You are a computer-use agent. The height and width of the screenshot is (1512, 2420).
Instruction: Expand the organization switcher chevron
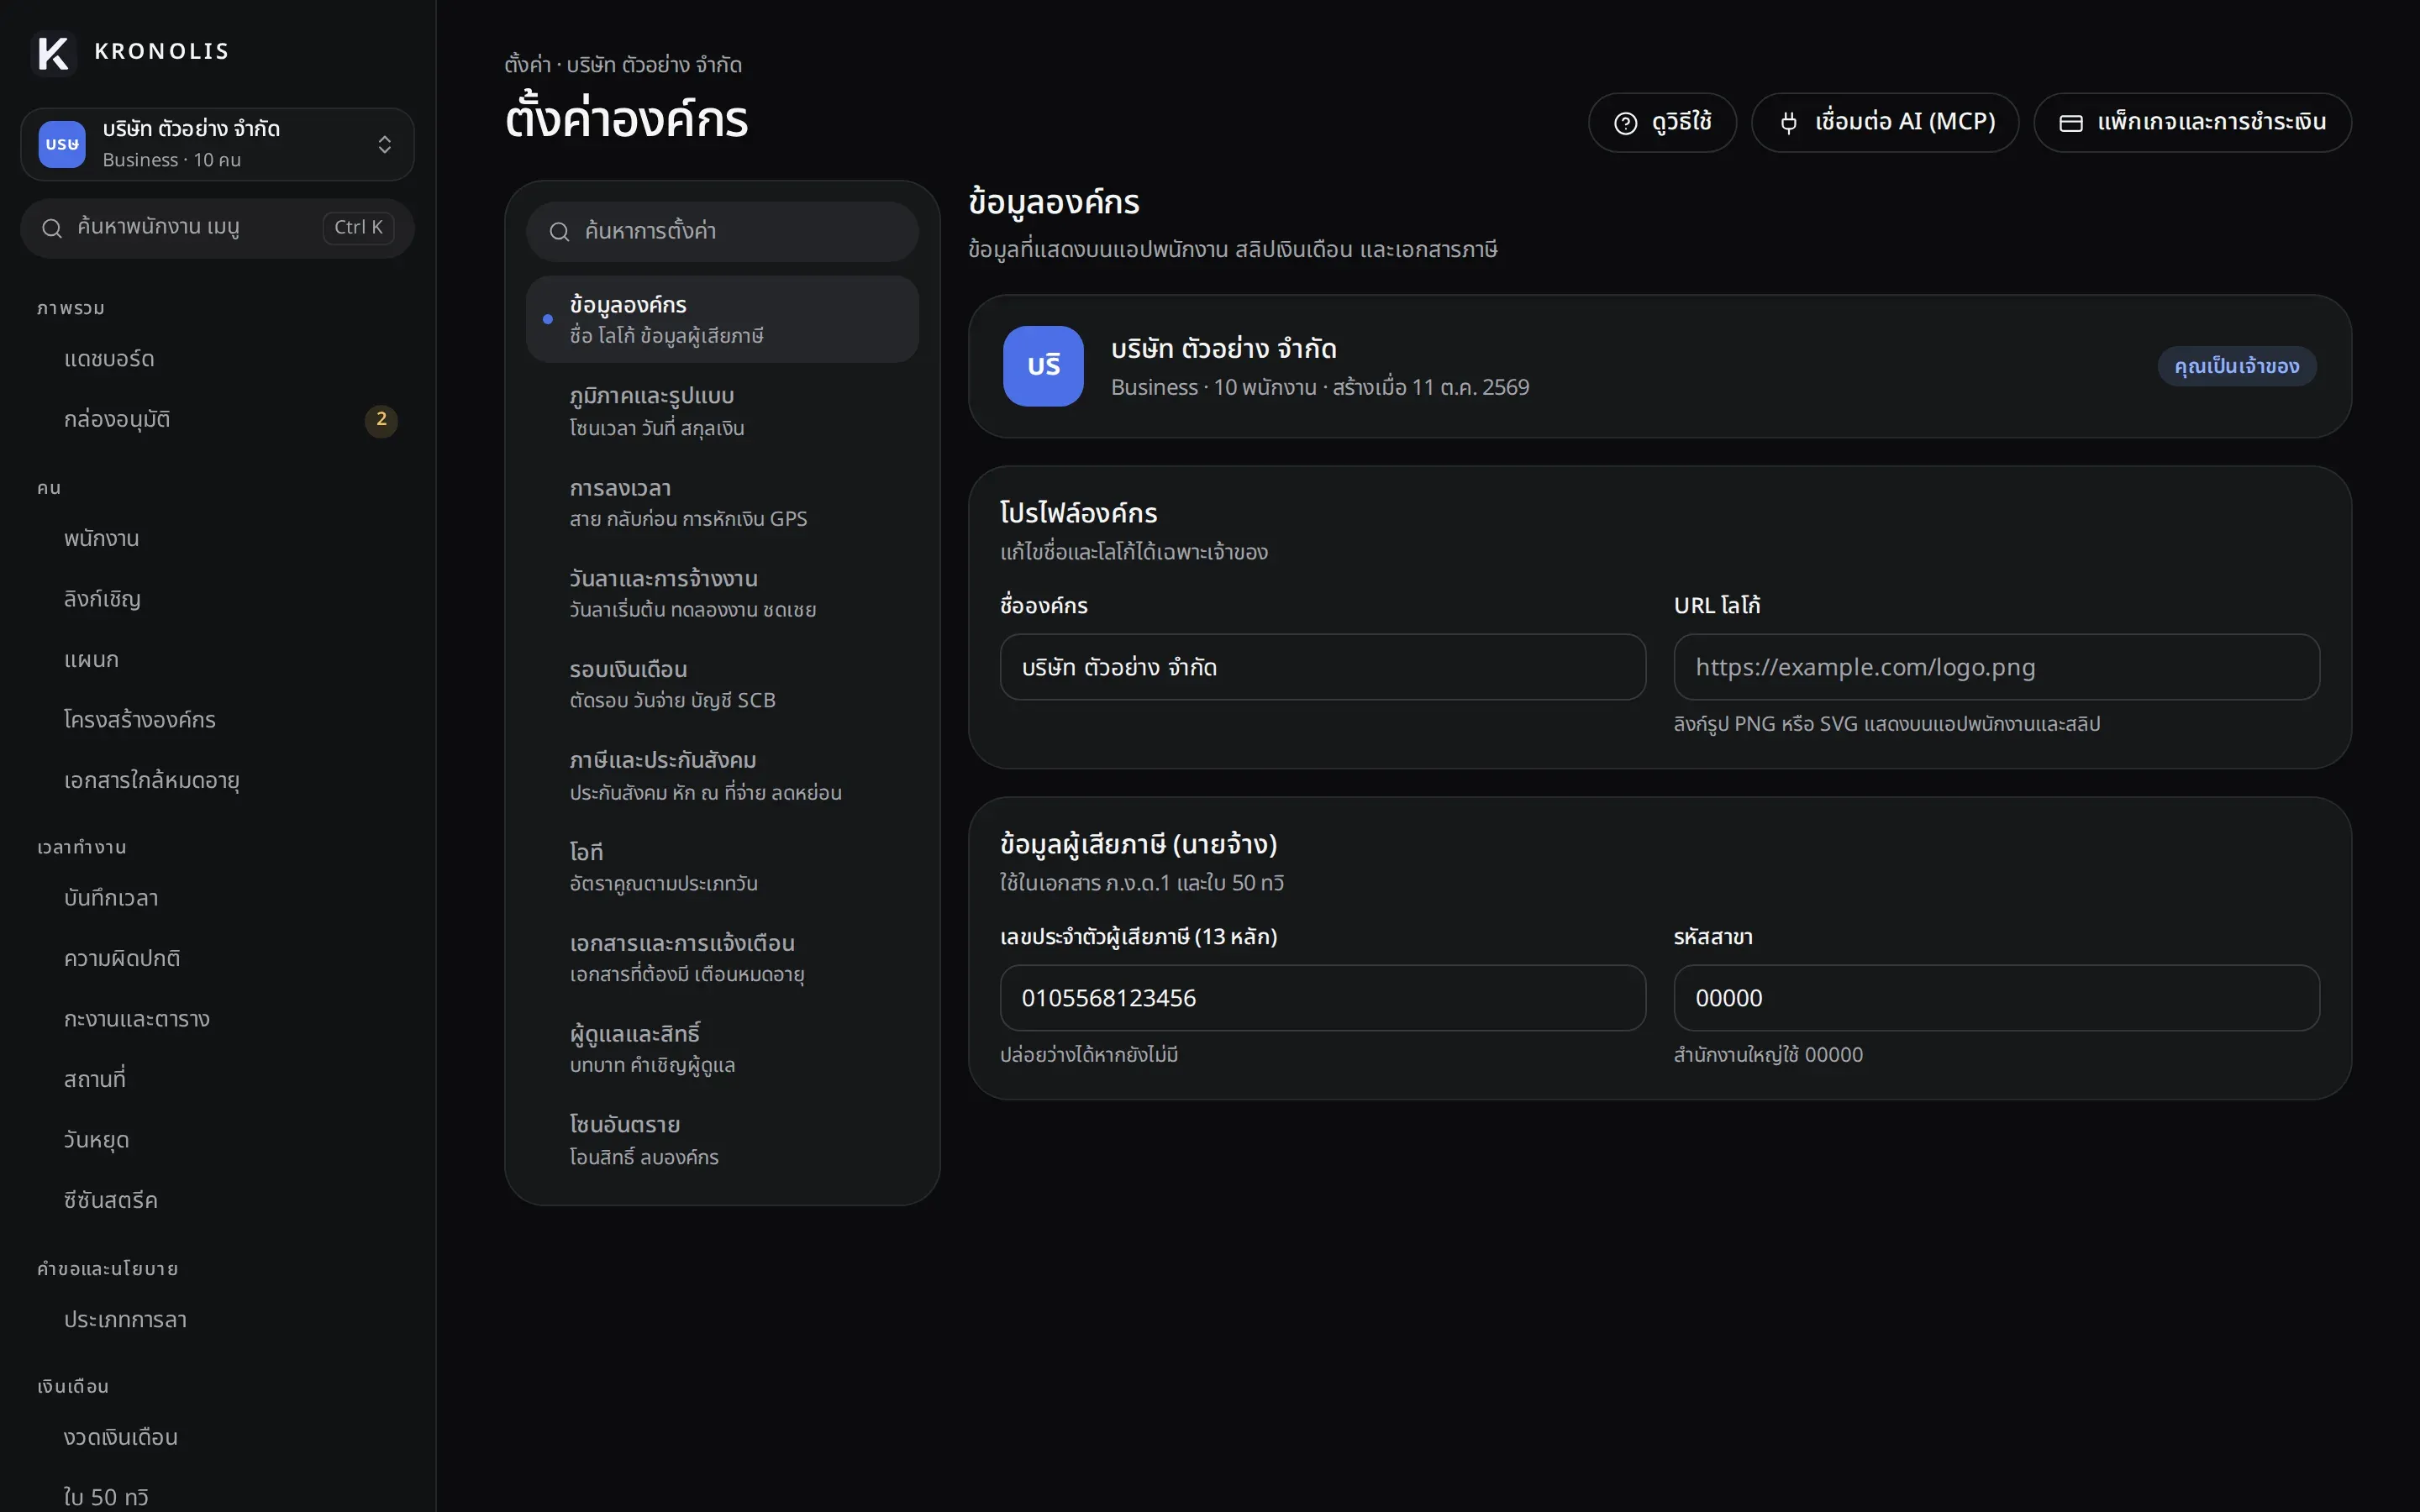(x=384, y=145)
